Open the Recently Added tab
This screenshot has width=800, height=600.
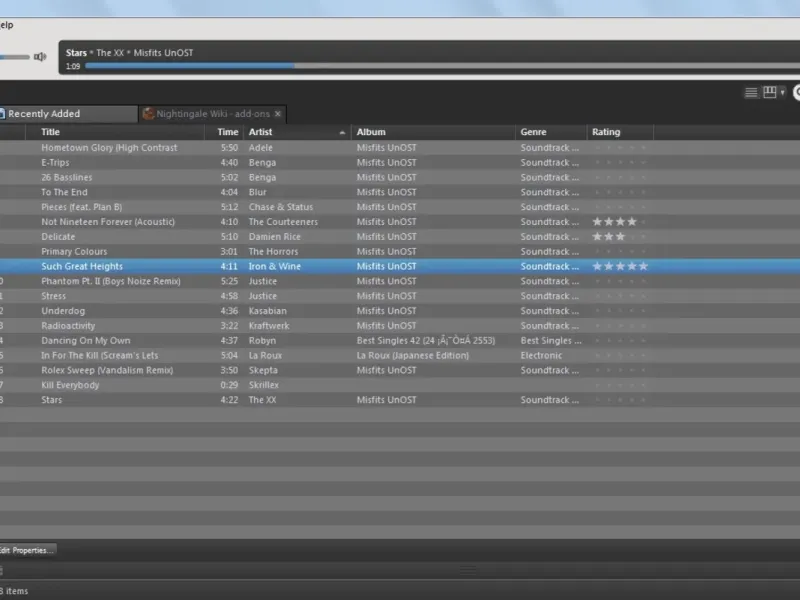point(68,114)
